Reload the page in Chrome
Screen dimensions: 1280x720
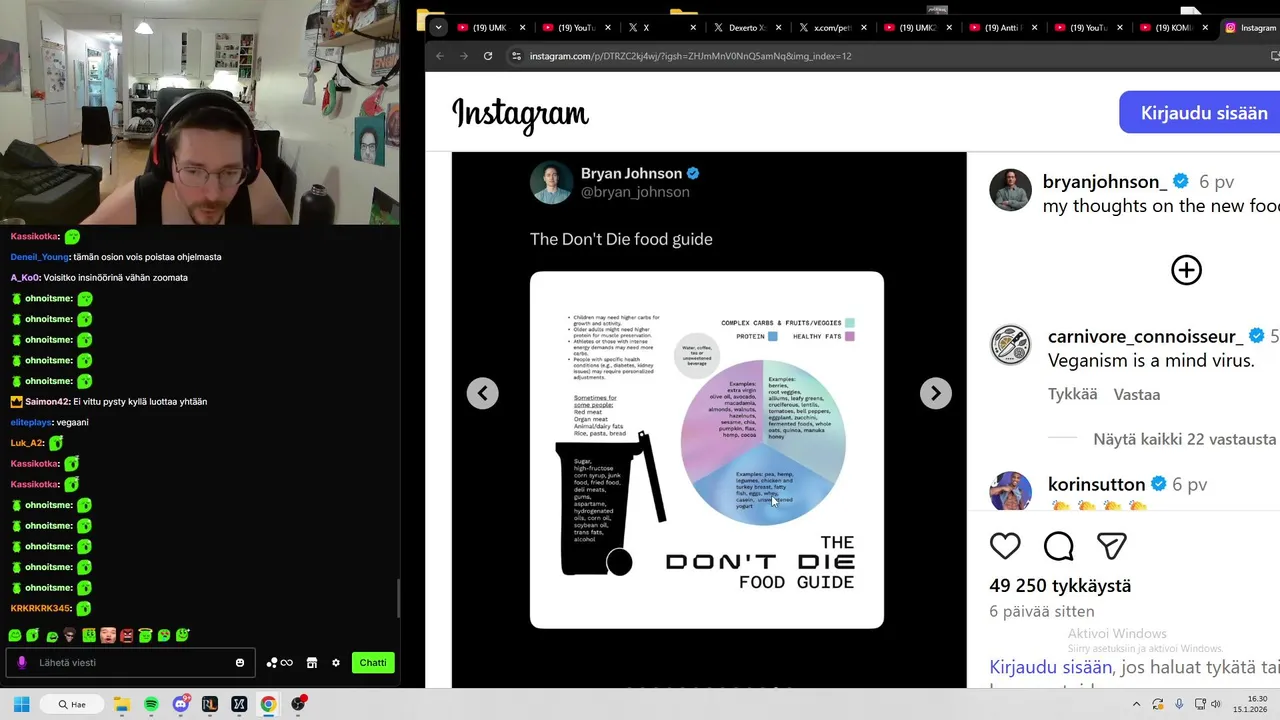pos(488,56)
